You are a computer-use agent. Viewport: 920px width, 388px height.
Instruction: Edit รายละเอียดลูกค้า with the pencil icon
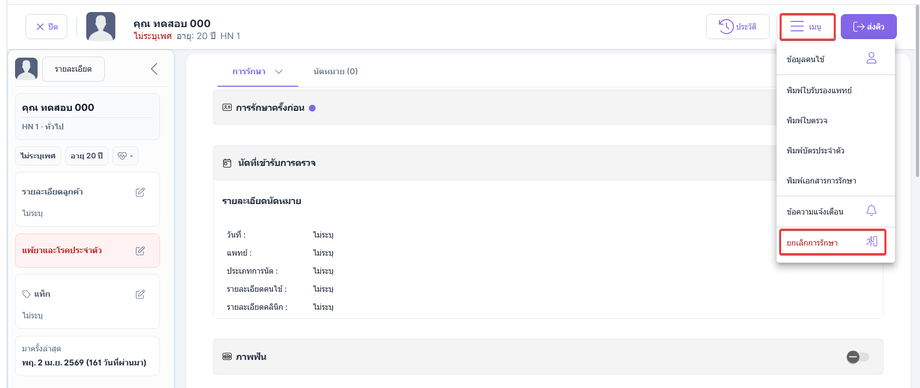point(140,192)
